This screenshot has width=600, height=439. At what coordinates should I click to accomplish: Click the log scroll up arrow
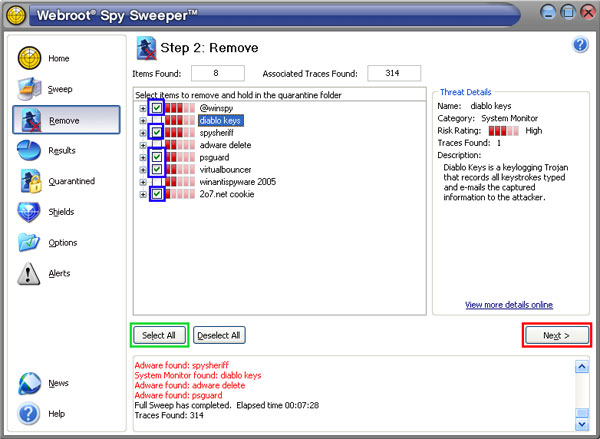coord(582,367)
